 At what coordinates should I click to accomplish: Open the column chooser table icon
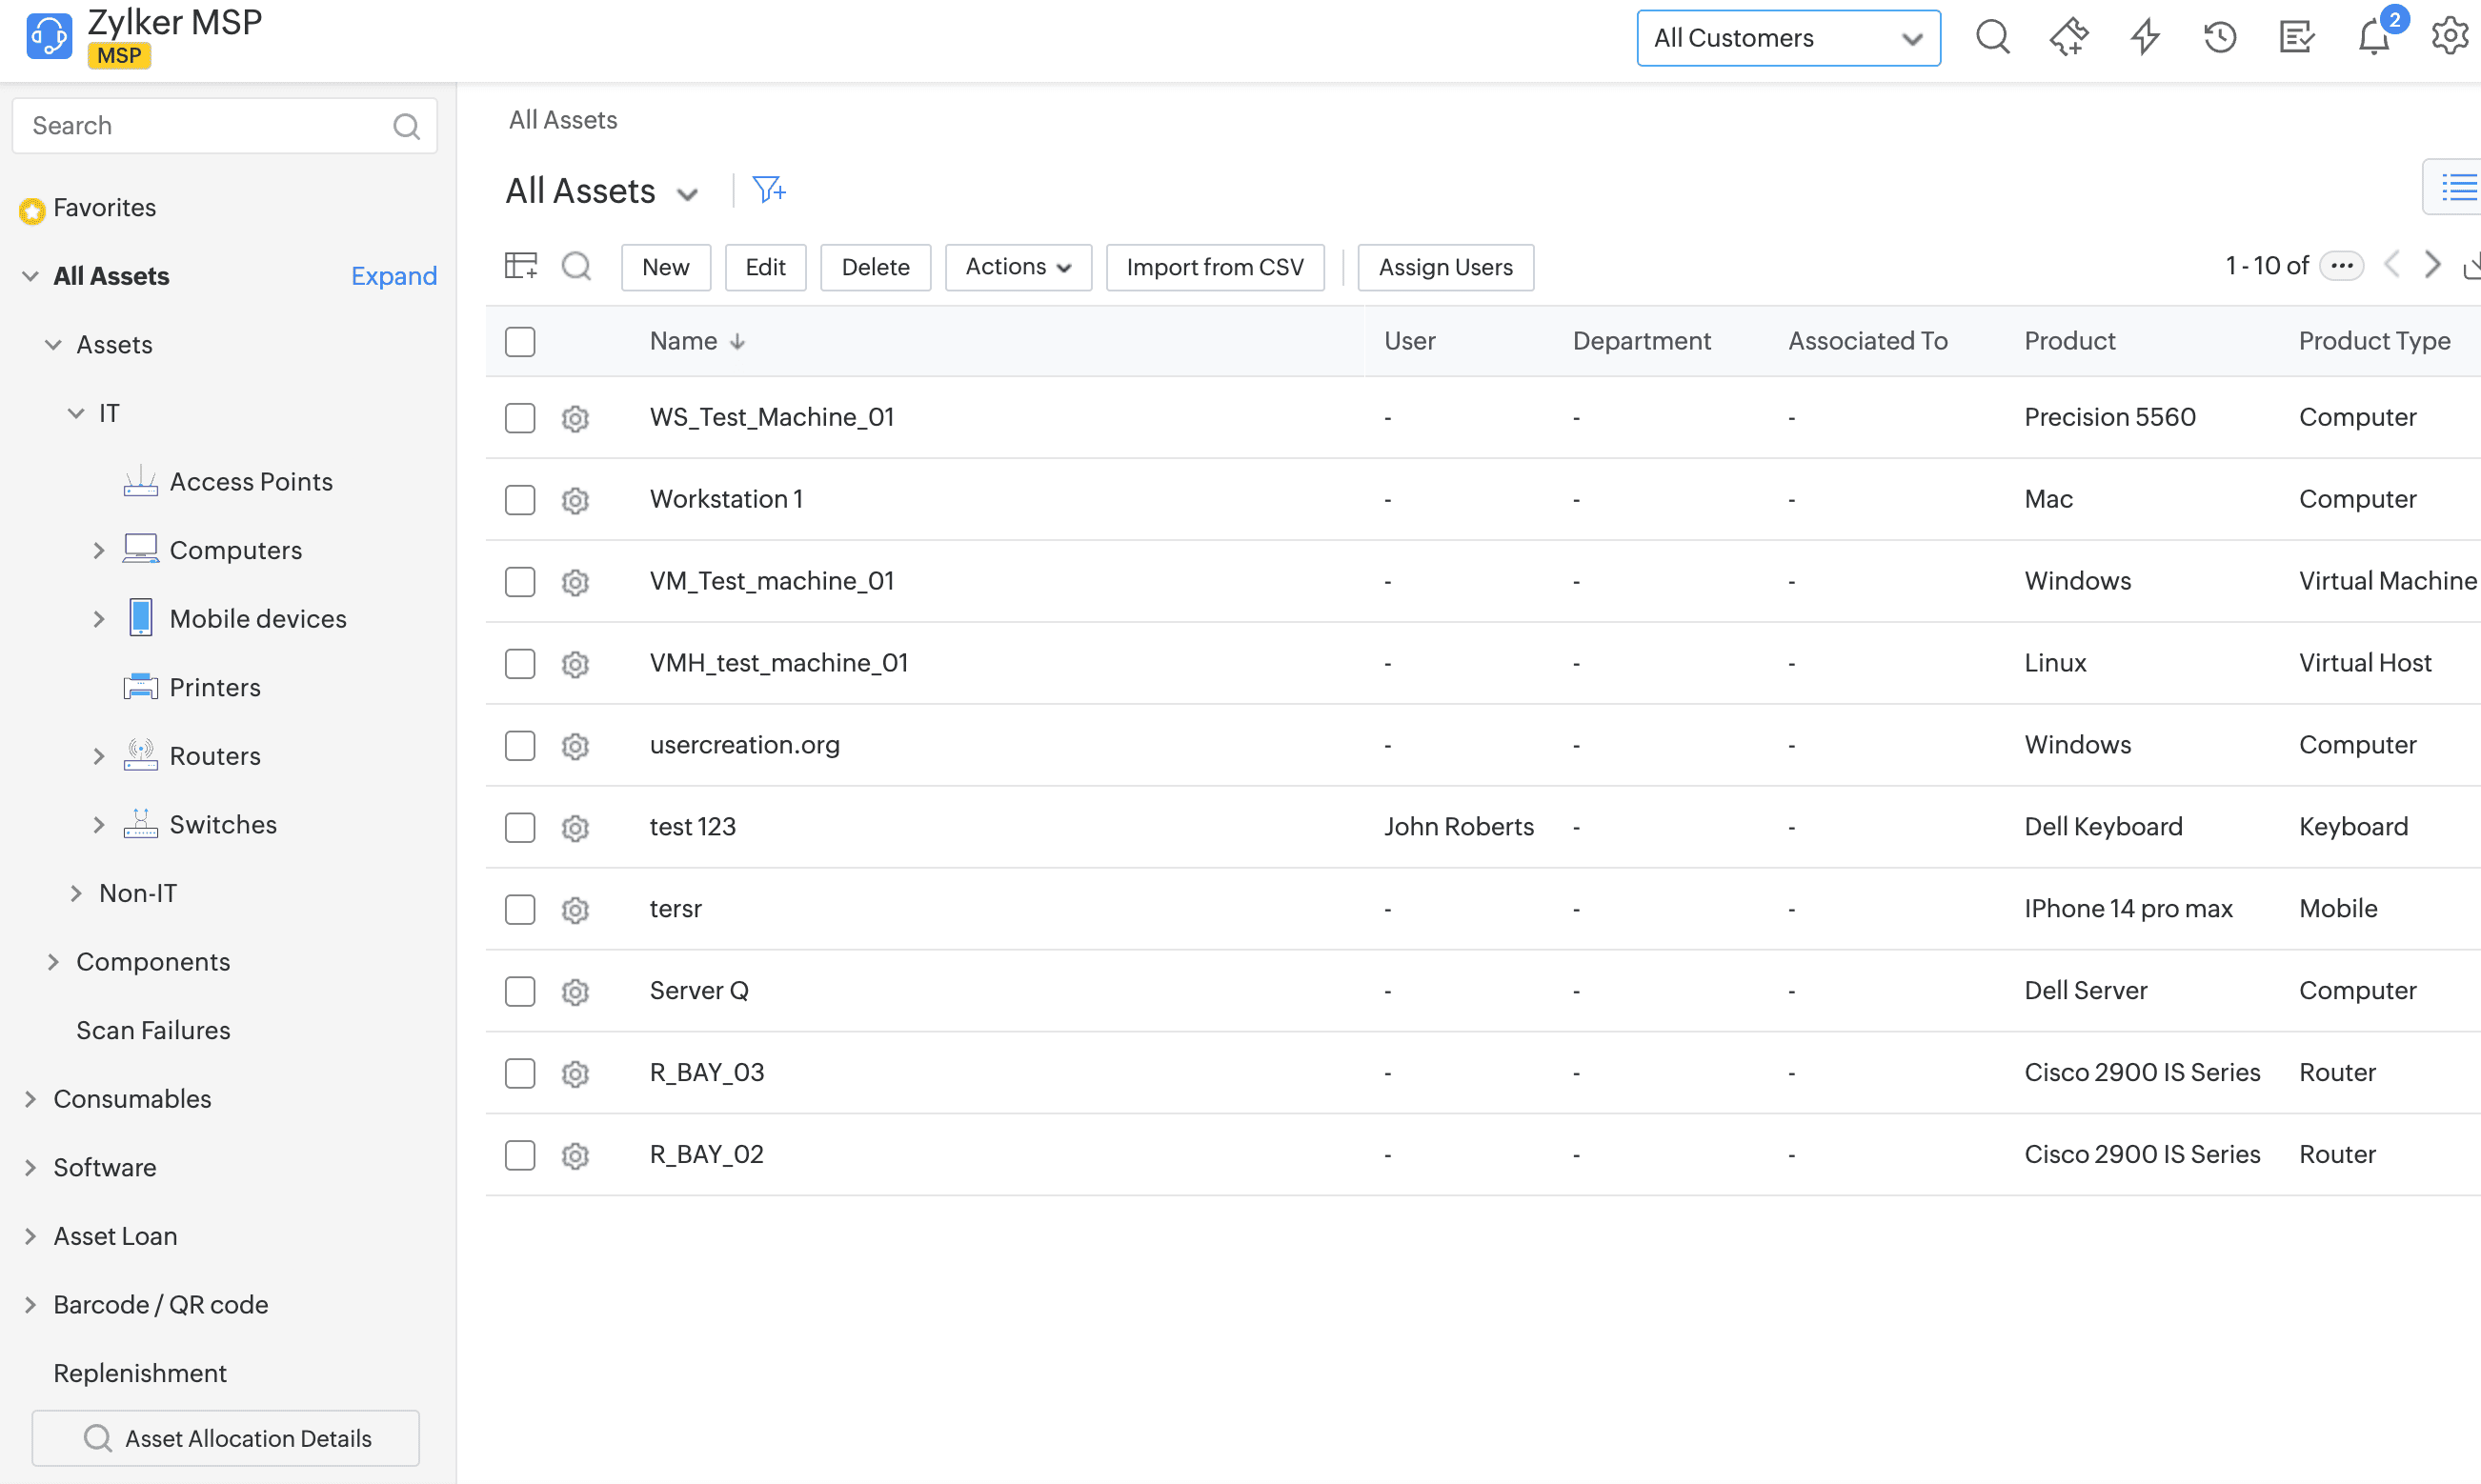tap(521, 266)
